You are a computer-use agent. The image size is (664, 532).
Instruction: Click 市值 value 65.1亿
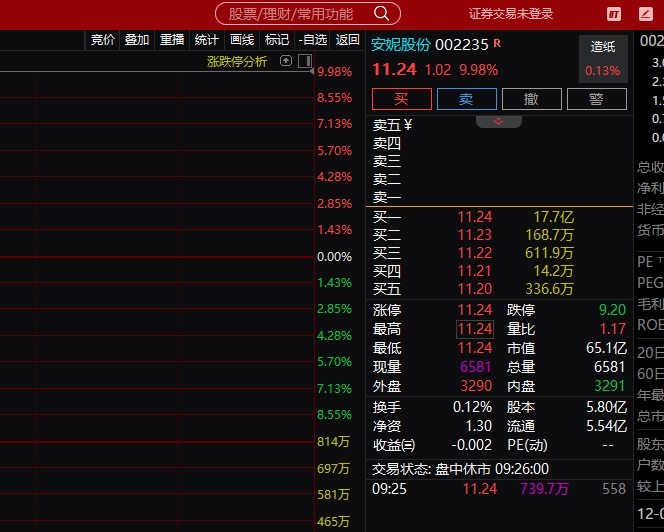point(606,348)
